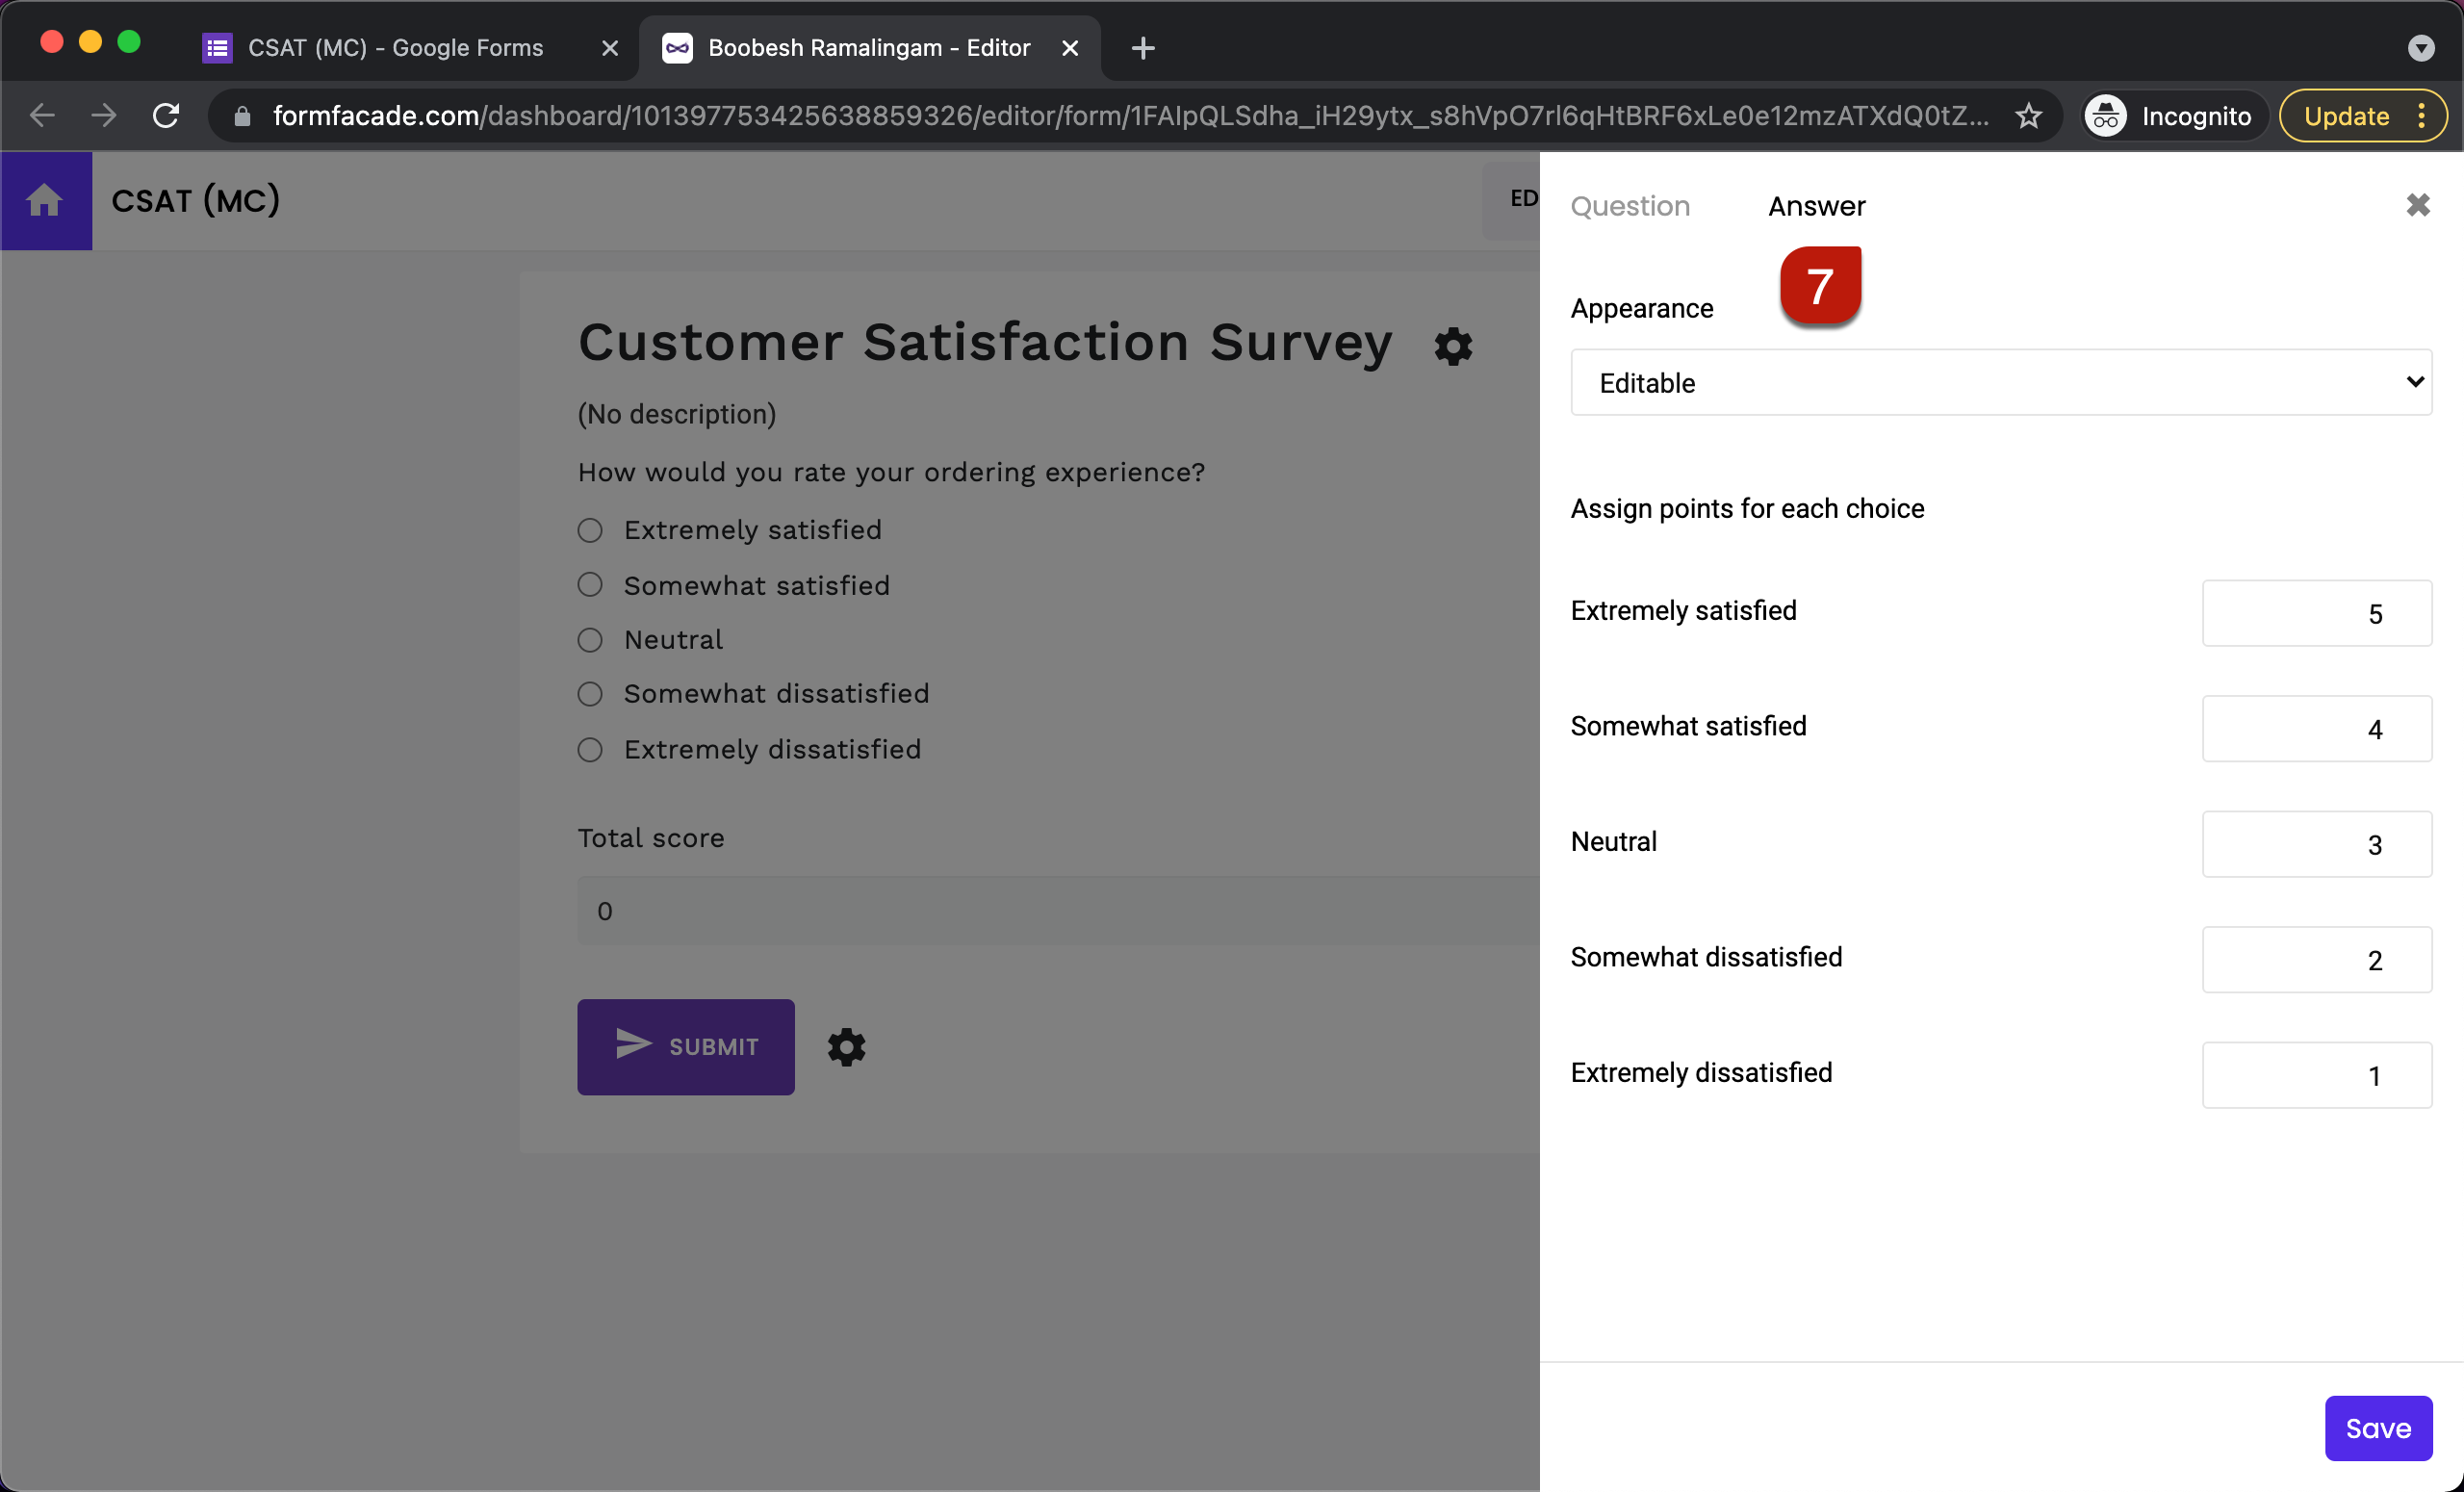Edit the points value for Extremely satisfied
Image resolution: width=2464 pixels, height=1492 pixels.
click(2316, 613)
